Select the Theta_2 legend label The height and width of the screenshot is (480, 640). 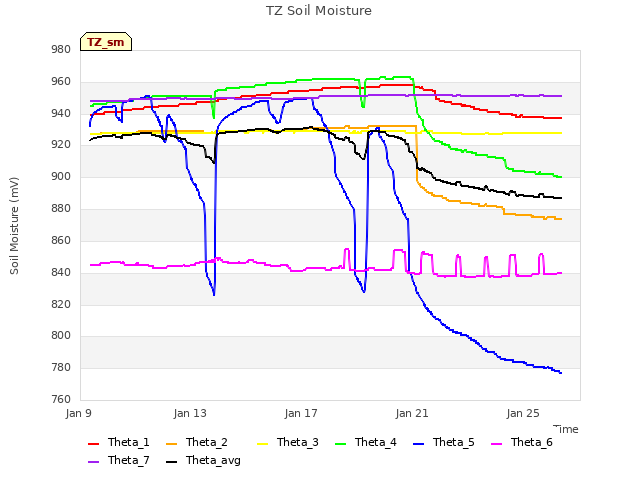(207, 442)
